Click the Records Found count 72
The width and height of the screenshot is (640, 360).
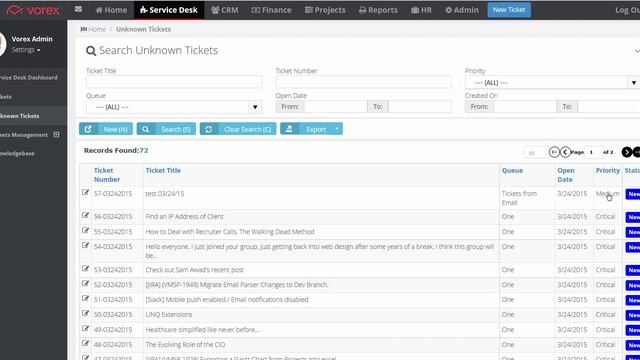pyautogui.click(x=144, y=150)
